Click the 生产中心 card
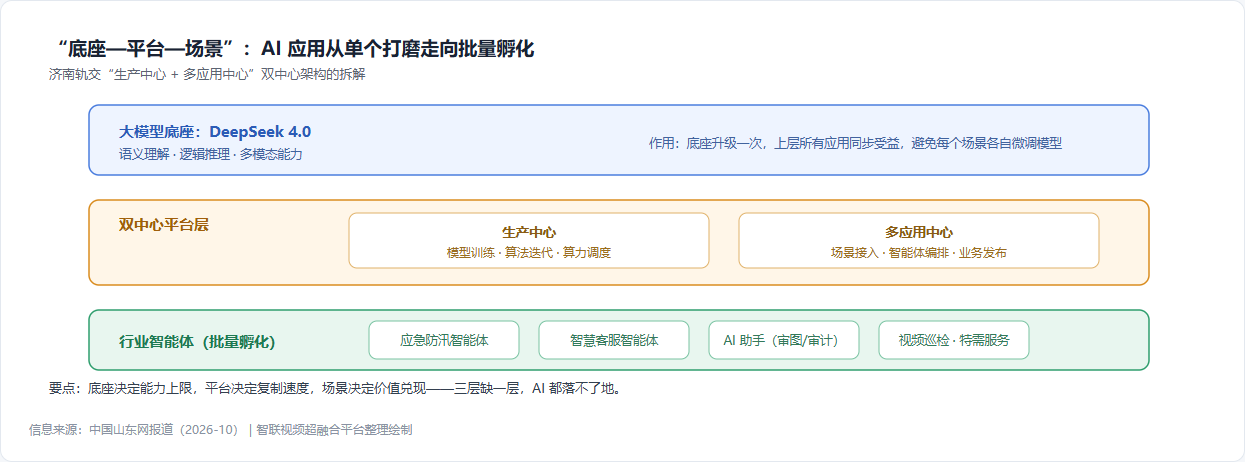Screen dimensions: 1245x462 (529, 241)
